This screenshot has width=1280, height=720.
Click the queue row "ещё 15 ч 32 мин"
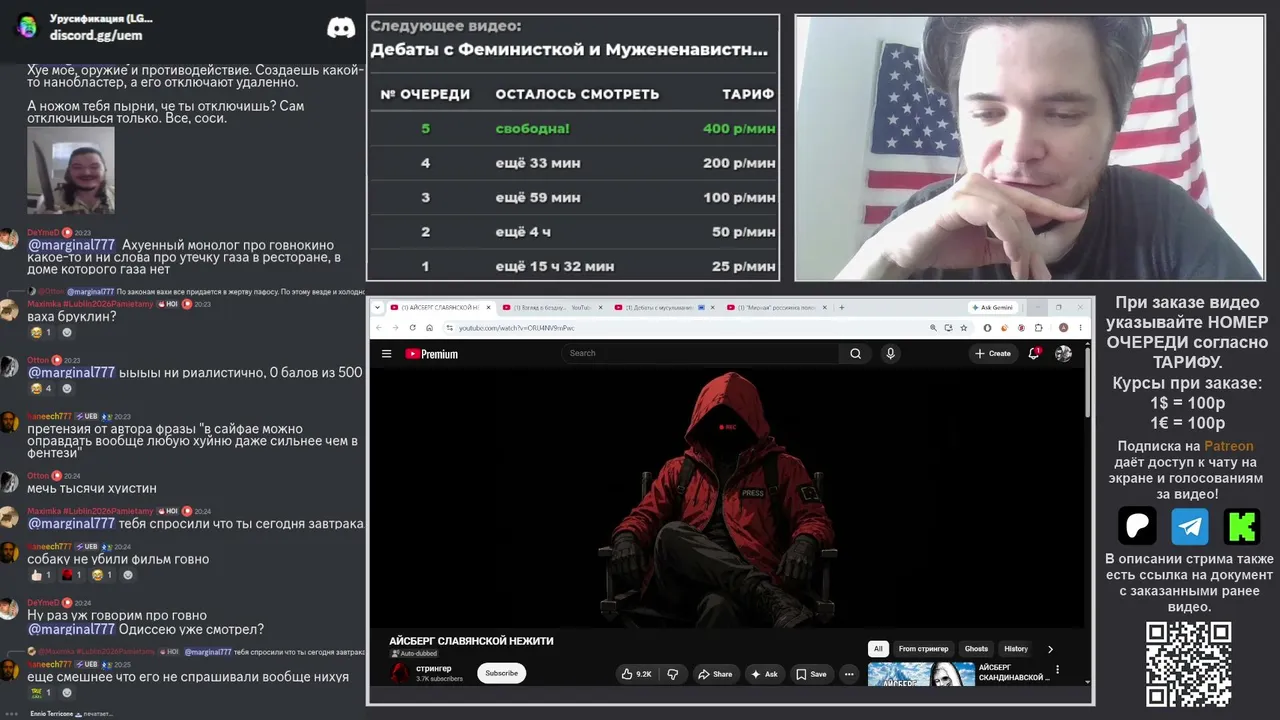pos(572,266)
